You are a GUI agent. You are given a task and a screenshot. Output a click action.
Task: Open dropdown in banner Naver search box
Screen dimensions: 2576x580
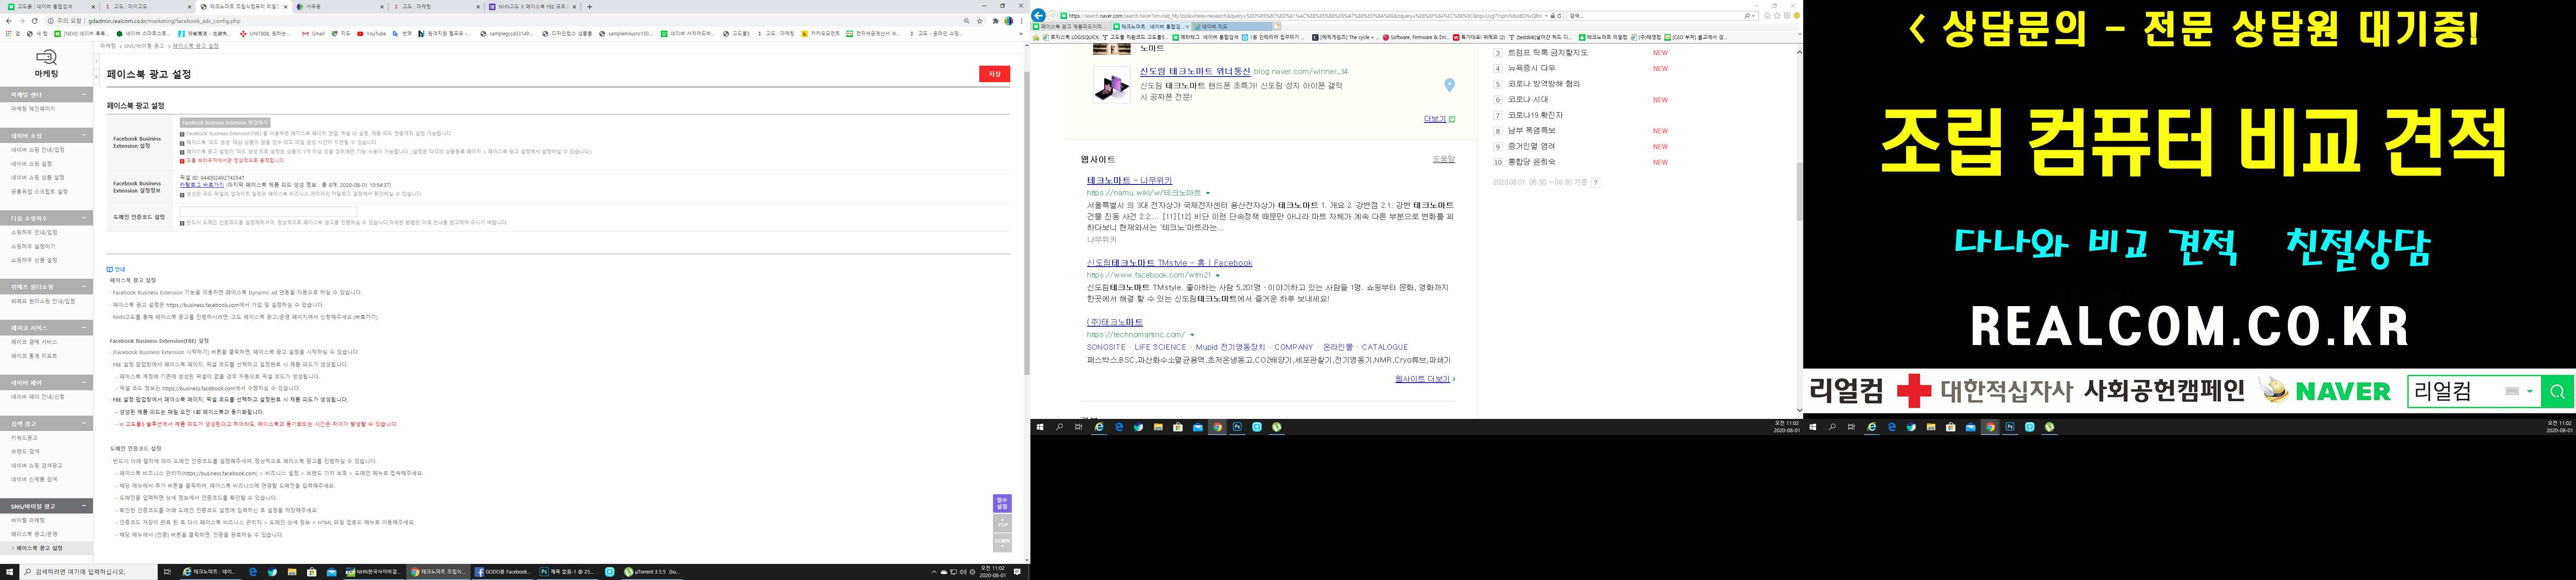tap(2530, 391)
